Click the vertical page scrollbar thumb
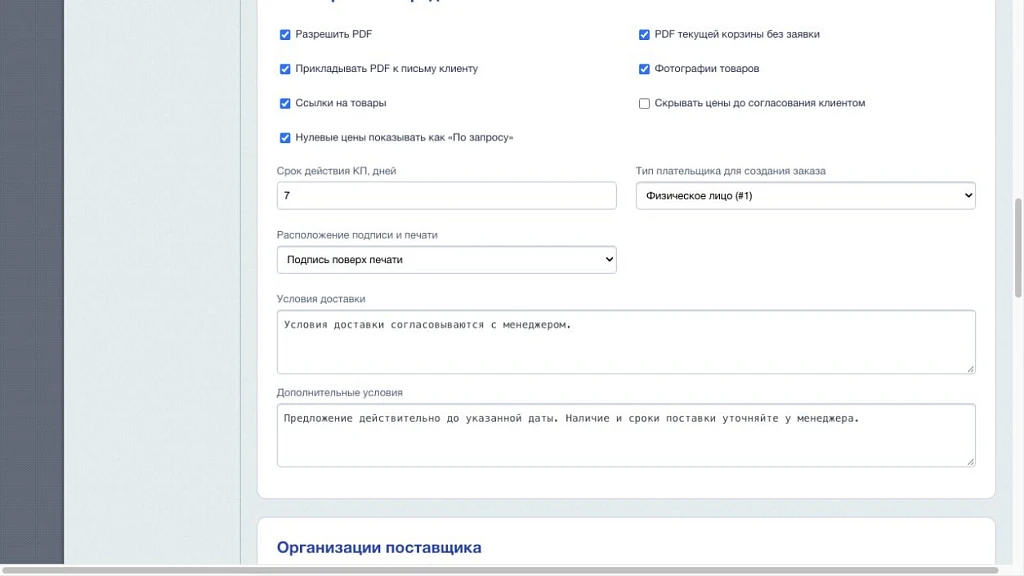1024x576 pixels. pyautogui.click(x=1017, y=248)
